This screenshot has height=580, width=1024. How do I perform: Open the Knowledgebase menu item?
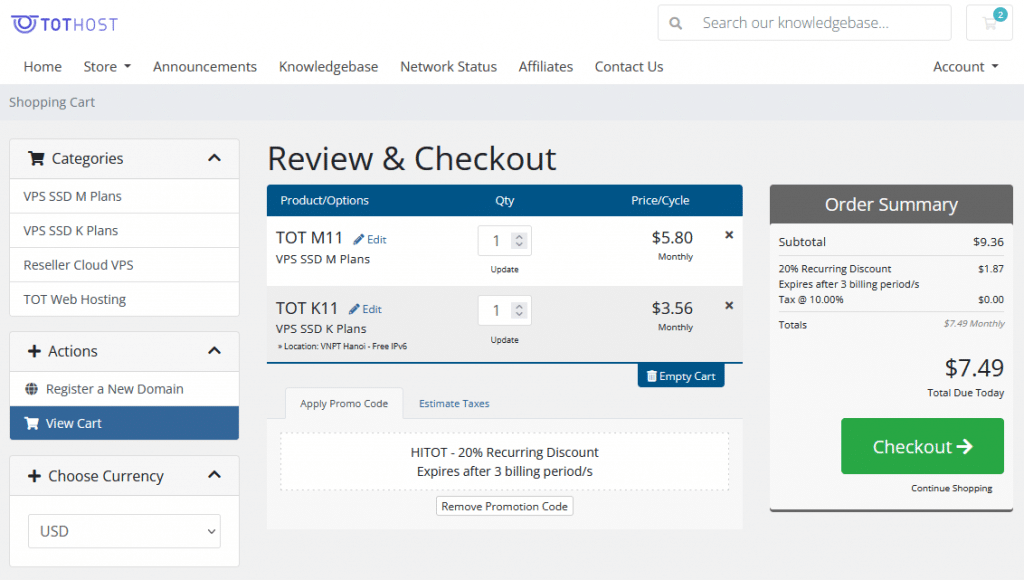(328, 67)
